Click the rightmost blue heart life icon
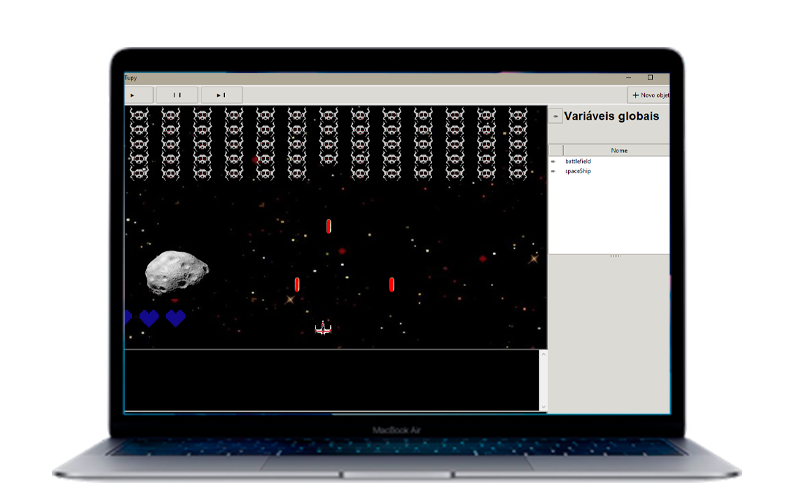The image size is (793, 491). (x=176, y=318)
